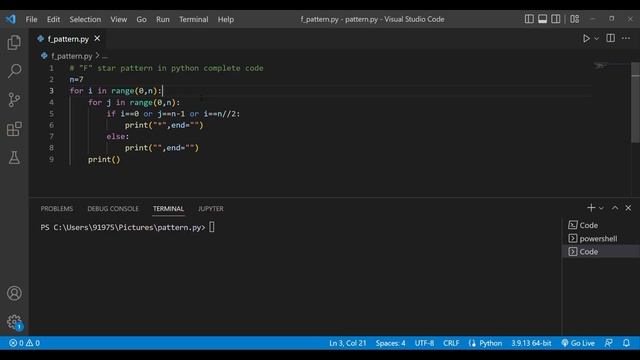Viewport: 640px width, 360px height.
Task: Click the terminal prompt input area
Action: point(212,227)
